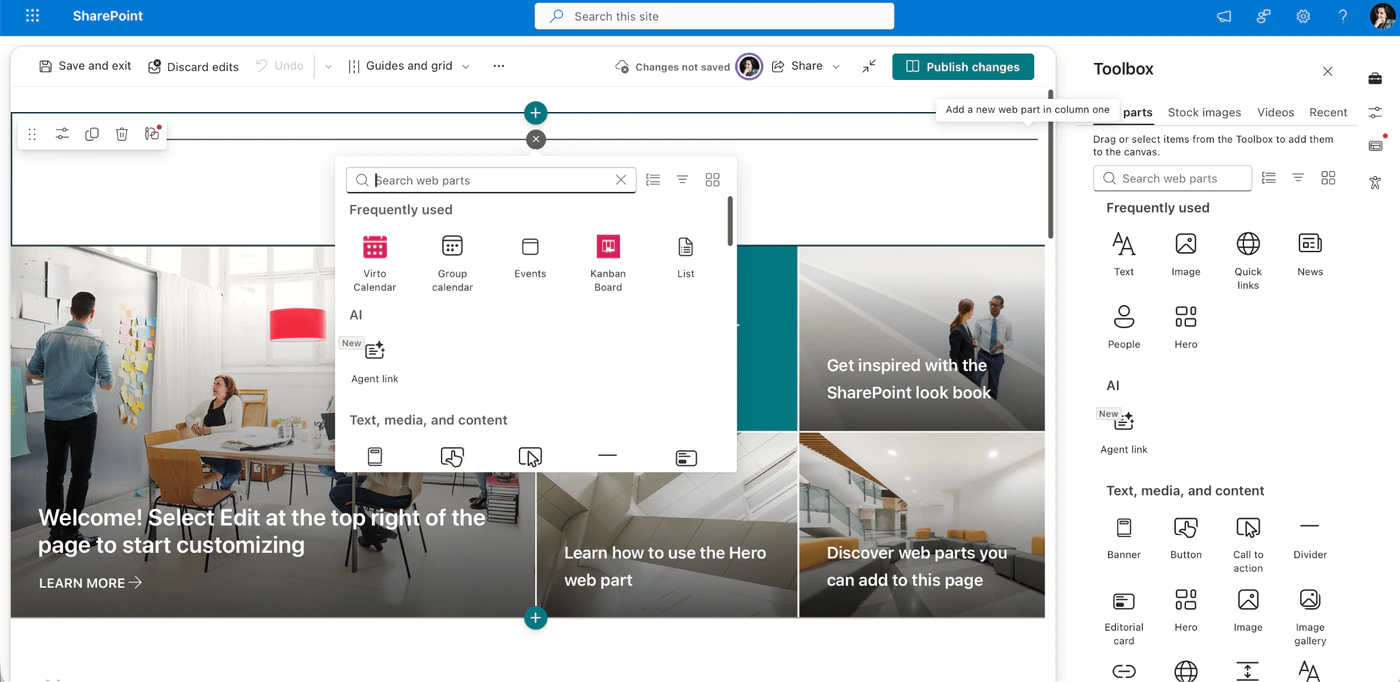Image resolution: width=1400 pixels, height=682 pixels.
Task: Click the Share button
Action: click(796, 66)
